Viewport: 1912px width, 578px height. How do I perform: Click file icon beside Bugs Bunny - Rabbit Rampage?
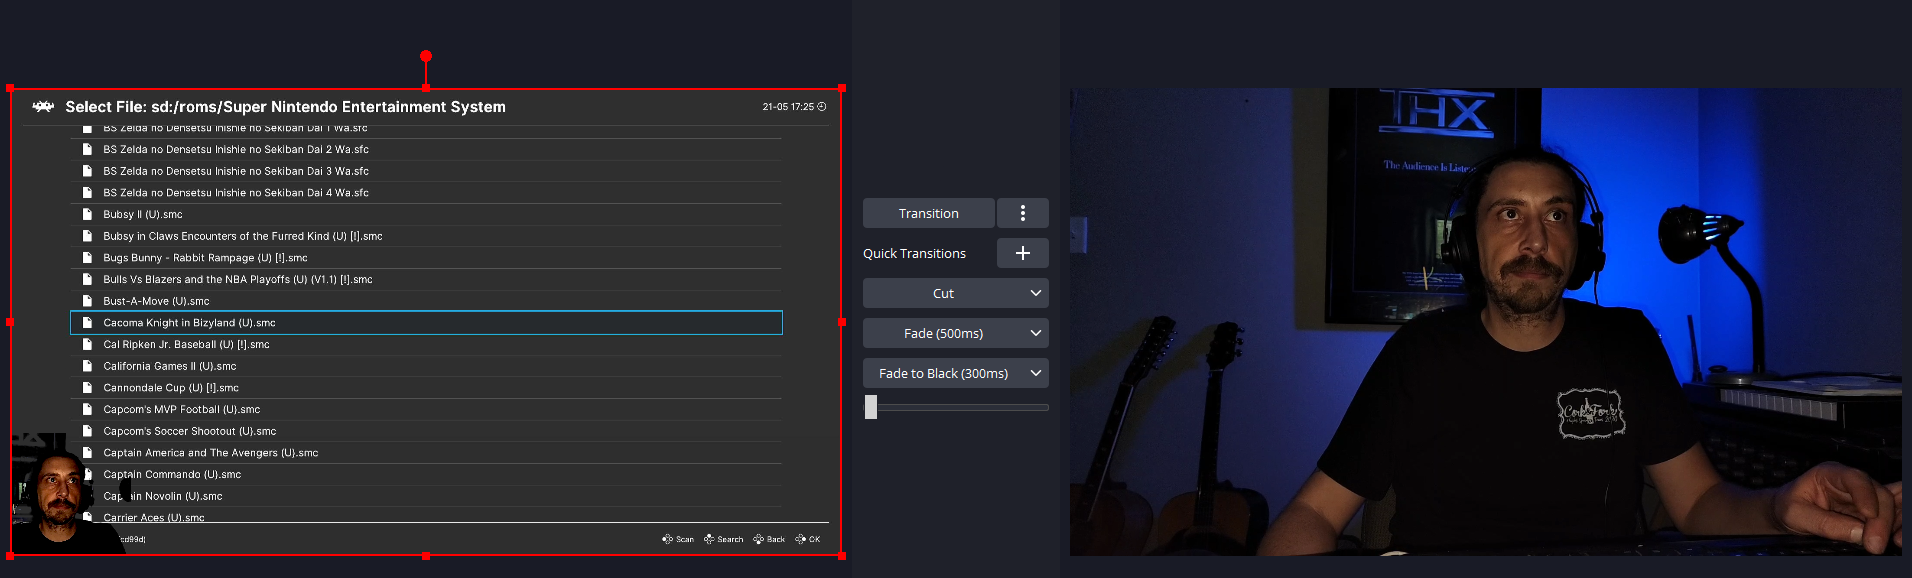click(87, 258)
